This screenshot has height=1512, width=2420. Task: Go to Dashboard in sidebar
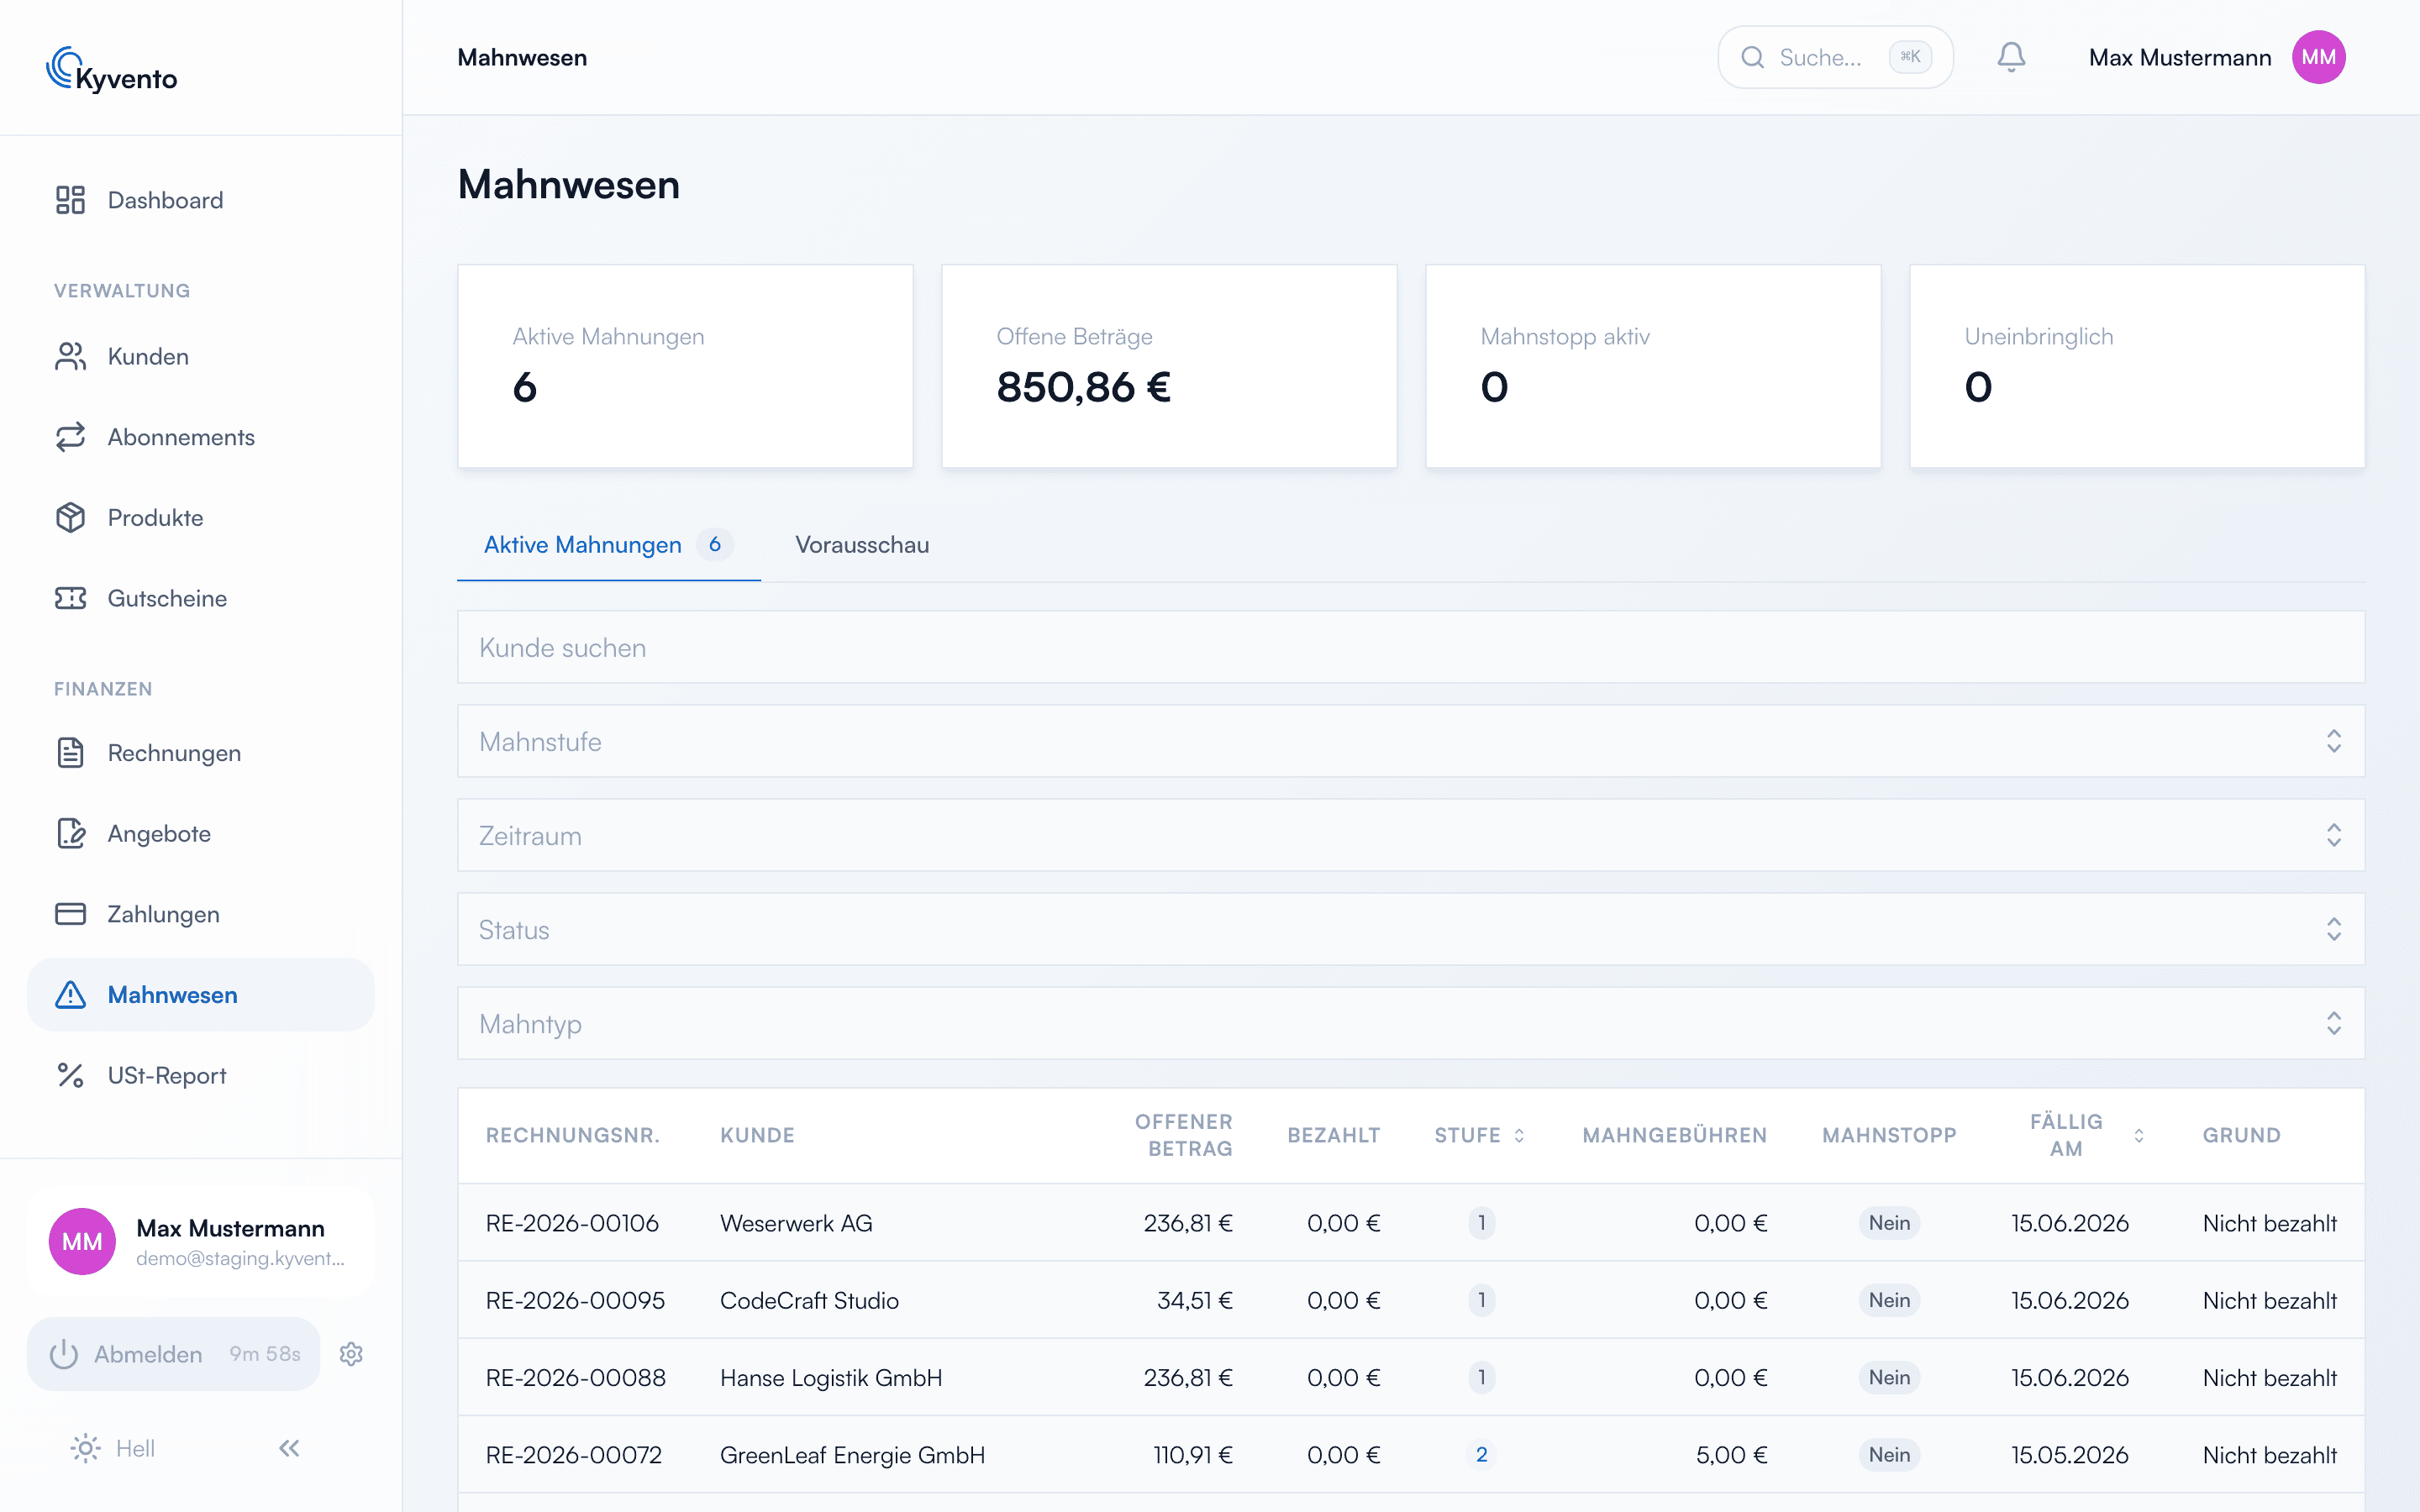(200, 200)
